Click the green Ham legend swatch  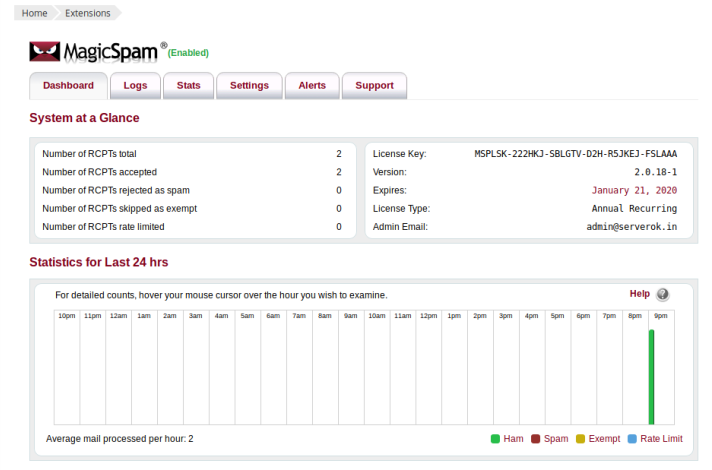pos(495,439)
